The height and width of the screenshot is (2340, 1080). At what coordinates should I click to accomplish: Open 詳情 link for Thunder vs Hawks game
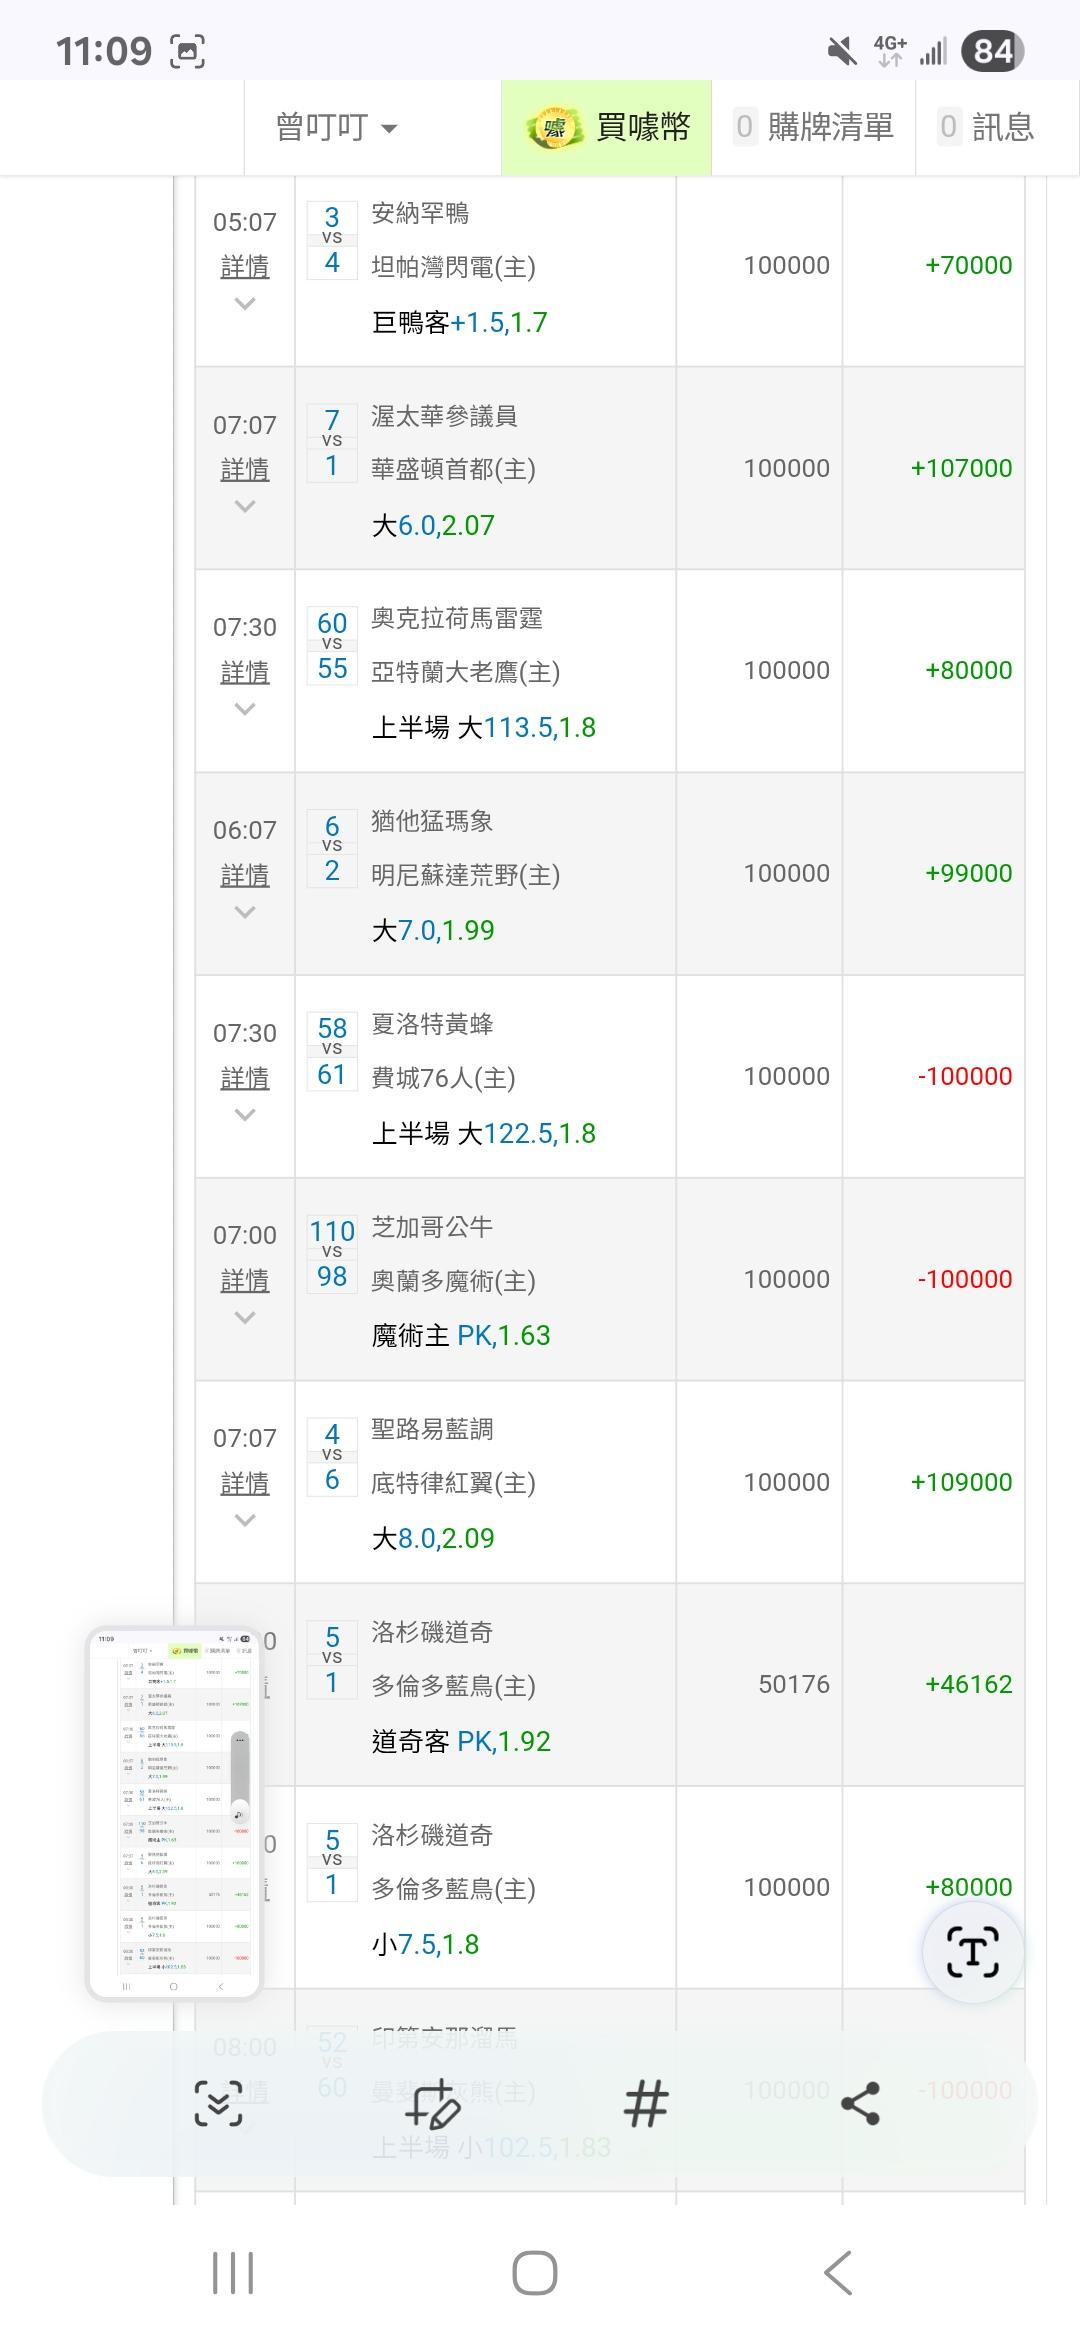pos(245,672)
